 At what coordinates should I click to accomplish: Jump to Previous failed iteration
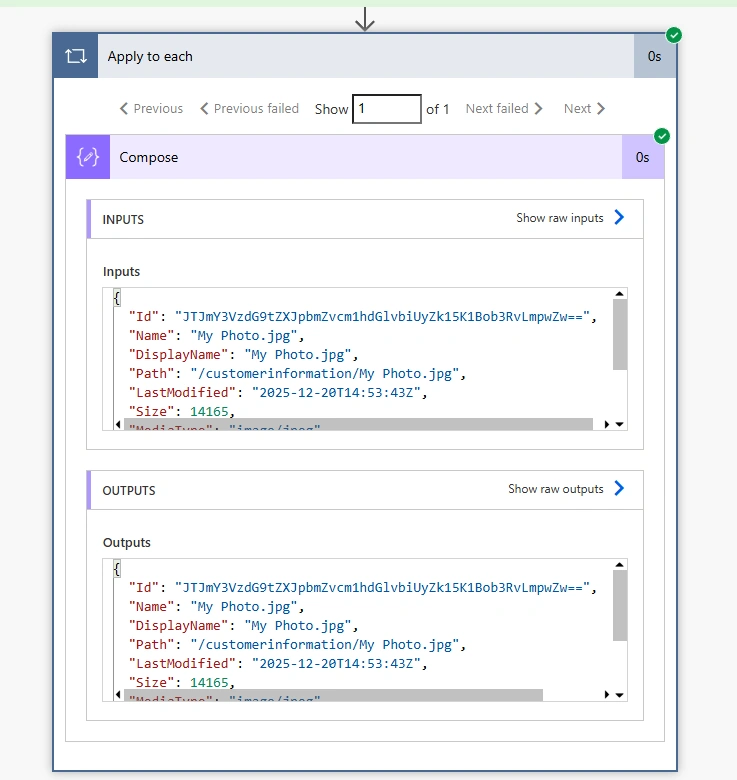[x=249, y=108]
